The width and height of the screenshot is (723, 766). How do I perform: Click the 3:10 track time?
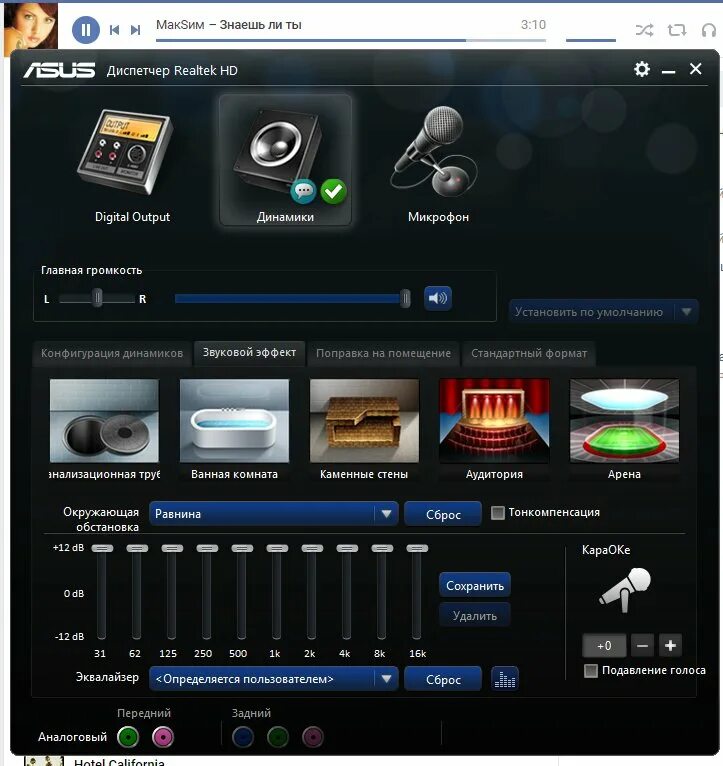tap(533, 24)
